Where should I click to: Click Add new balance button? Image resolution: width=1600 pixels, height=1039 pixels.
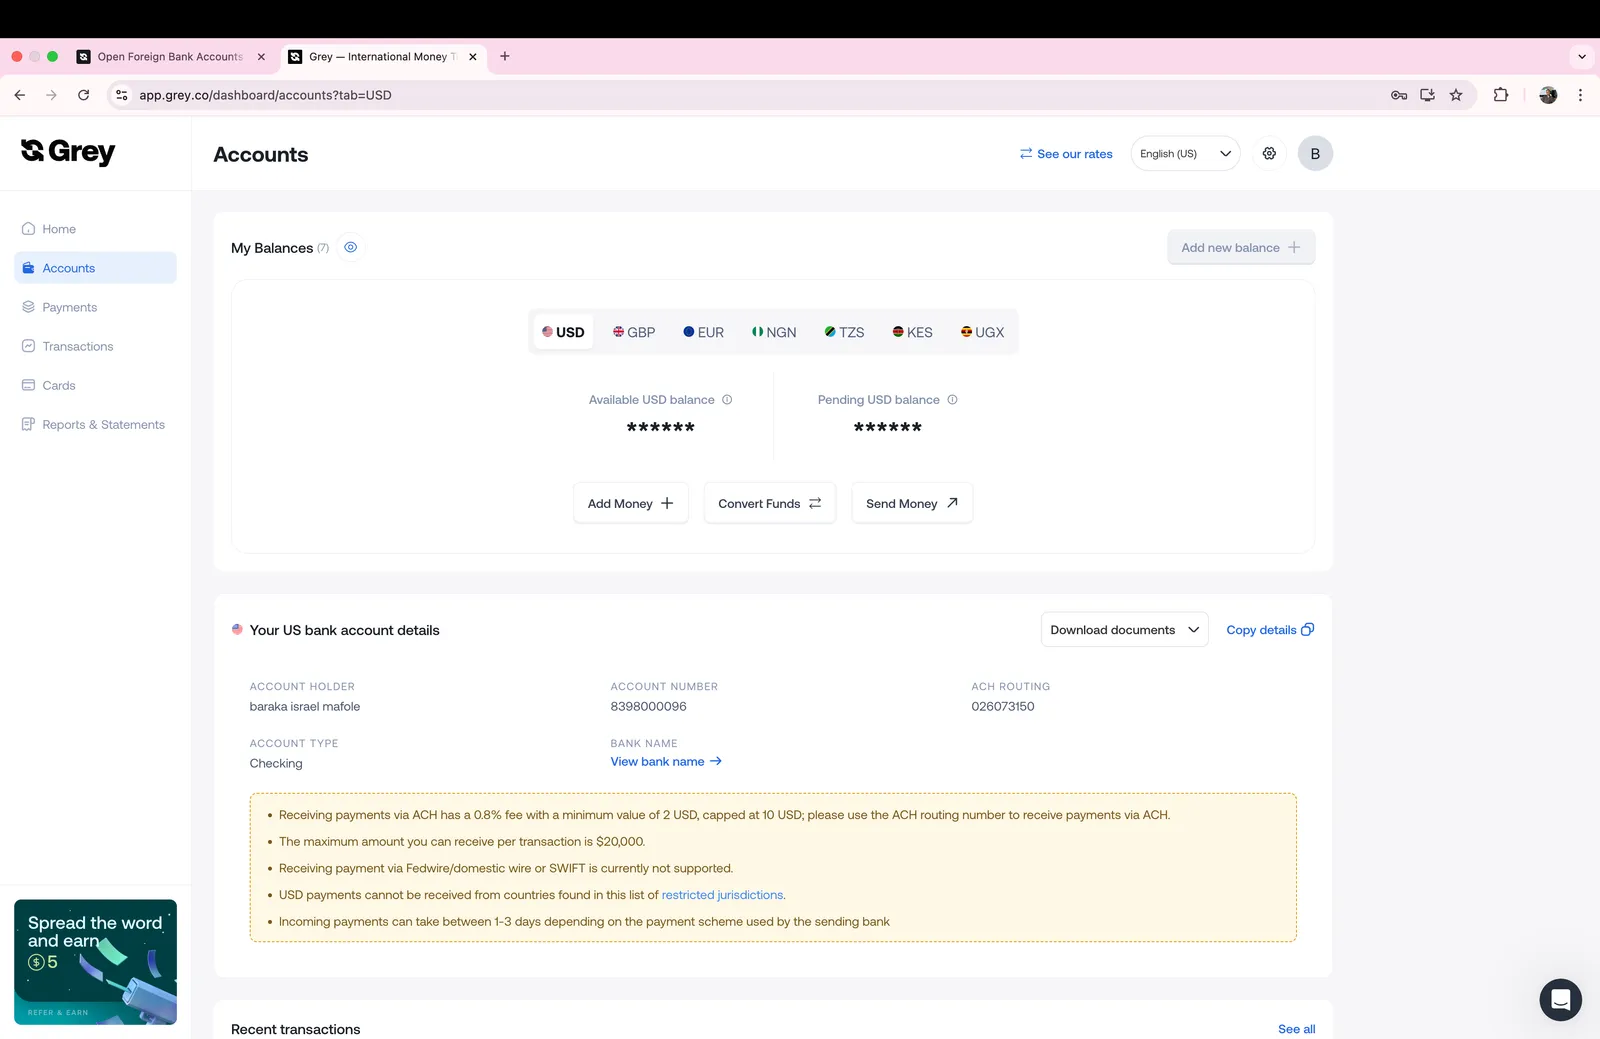1241,247
